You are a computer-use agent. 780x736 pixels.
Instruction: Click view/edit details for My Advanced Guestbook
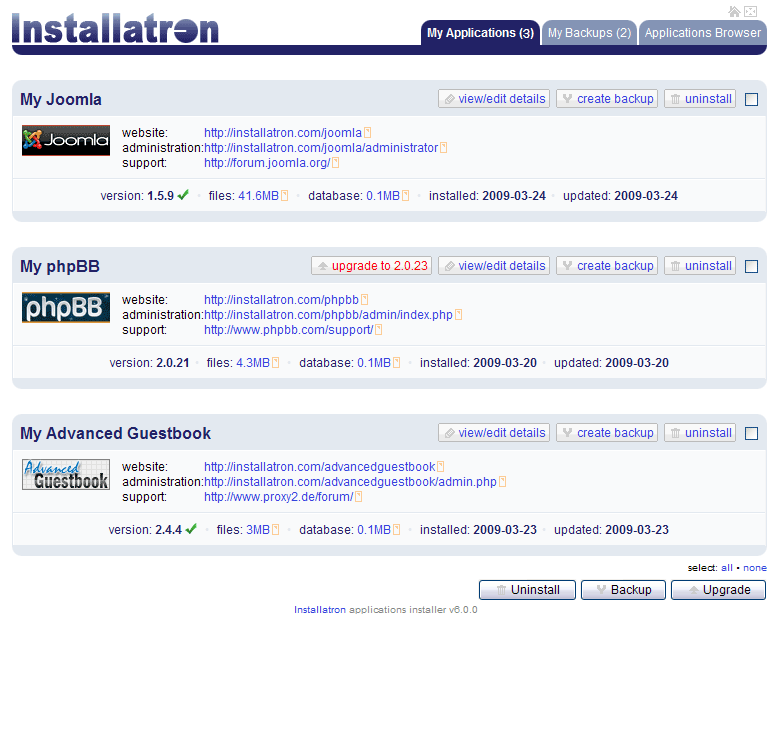point(494,433)
